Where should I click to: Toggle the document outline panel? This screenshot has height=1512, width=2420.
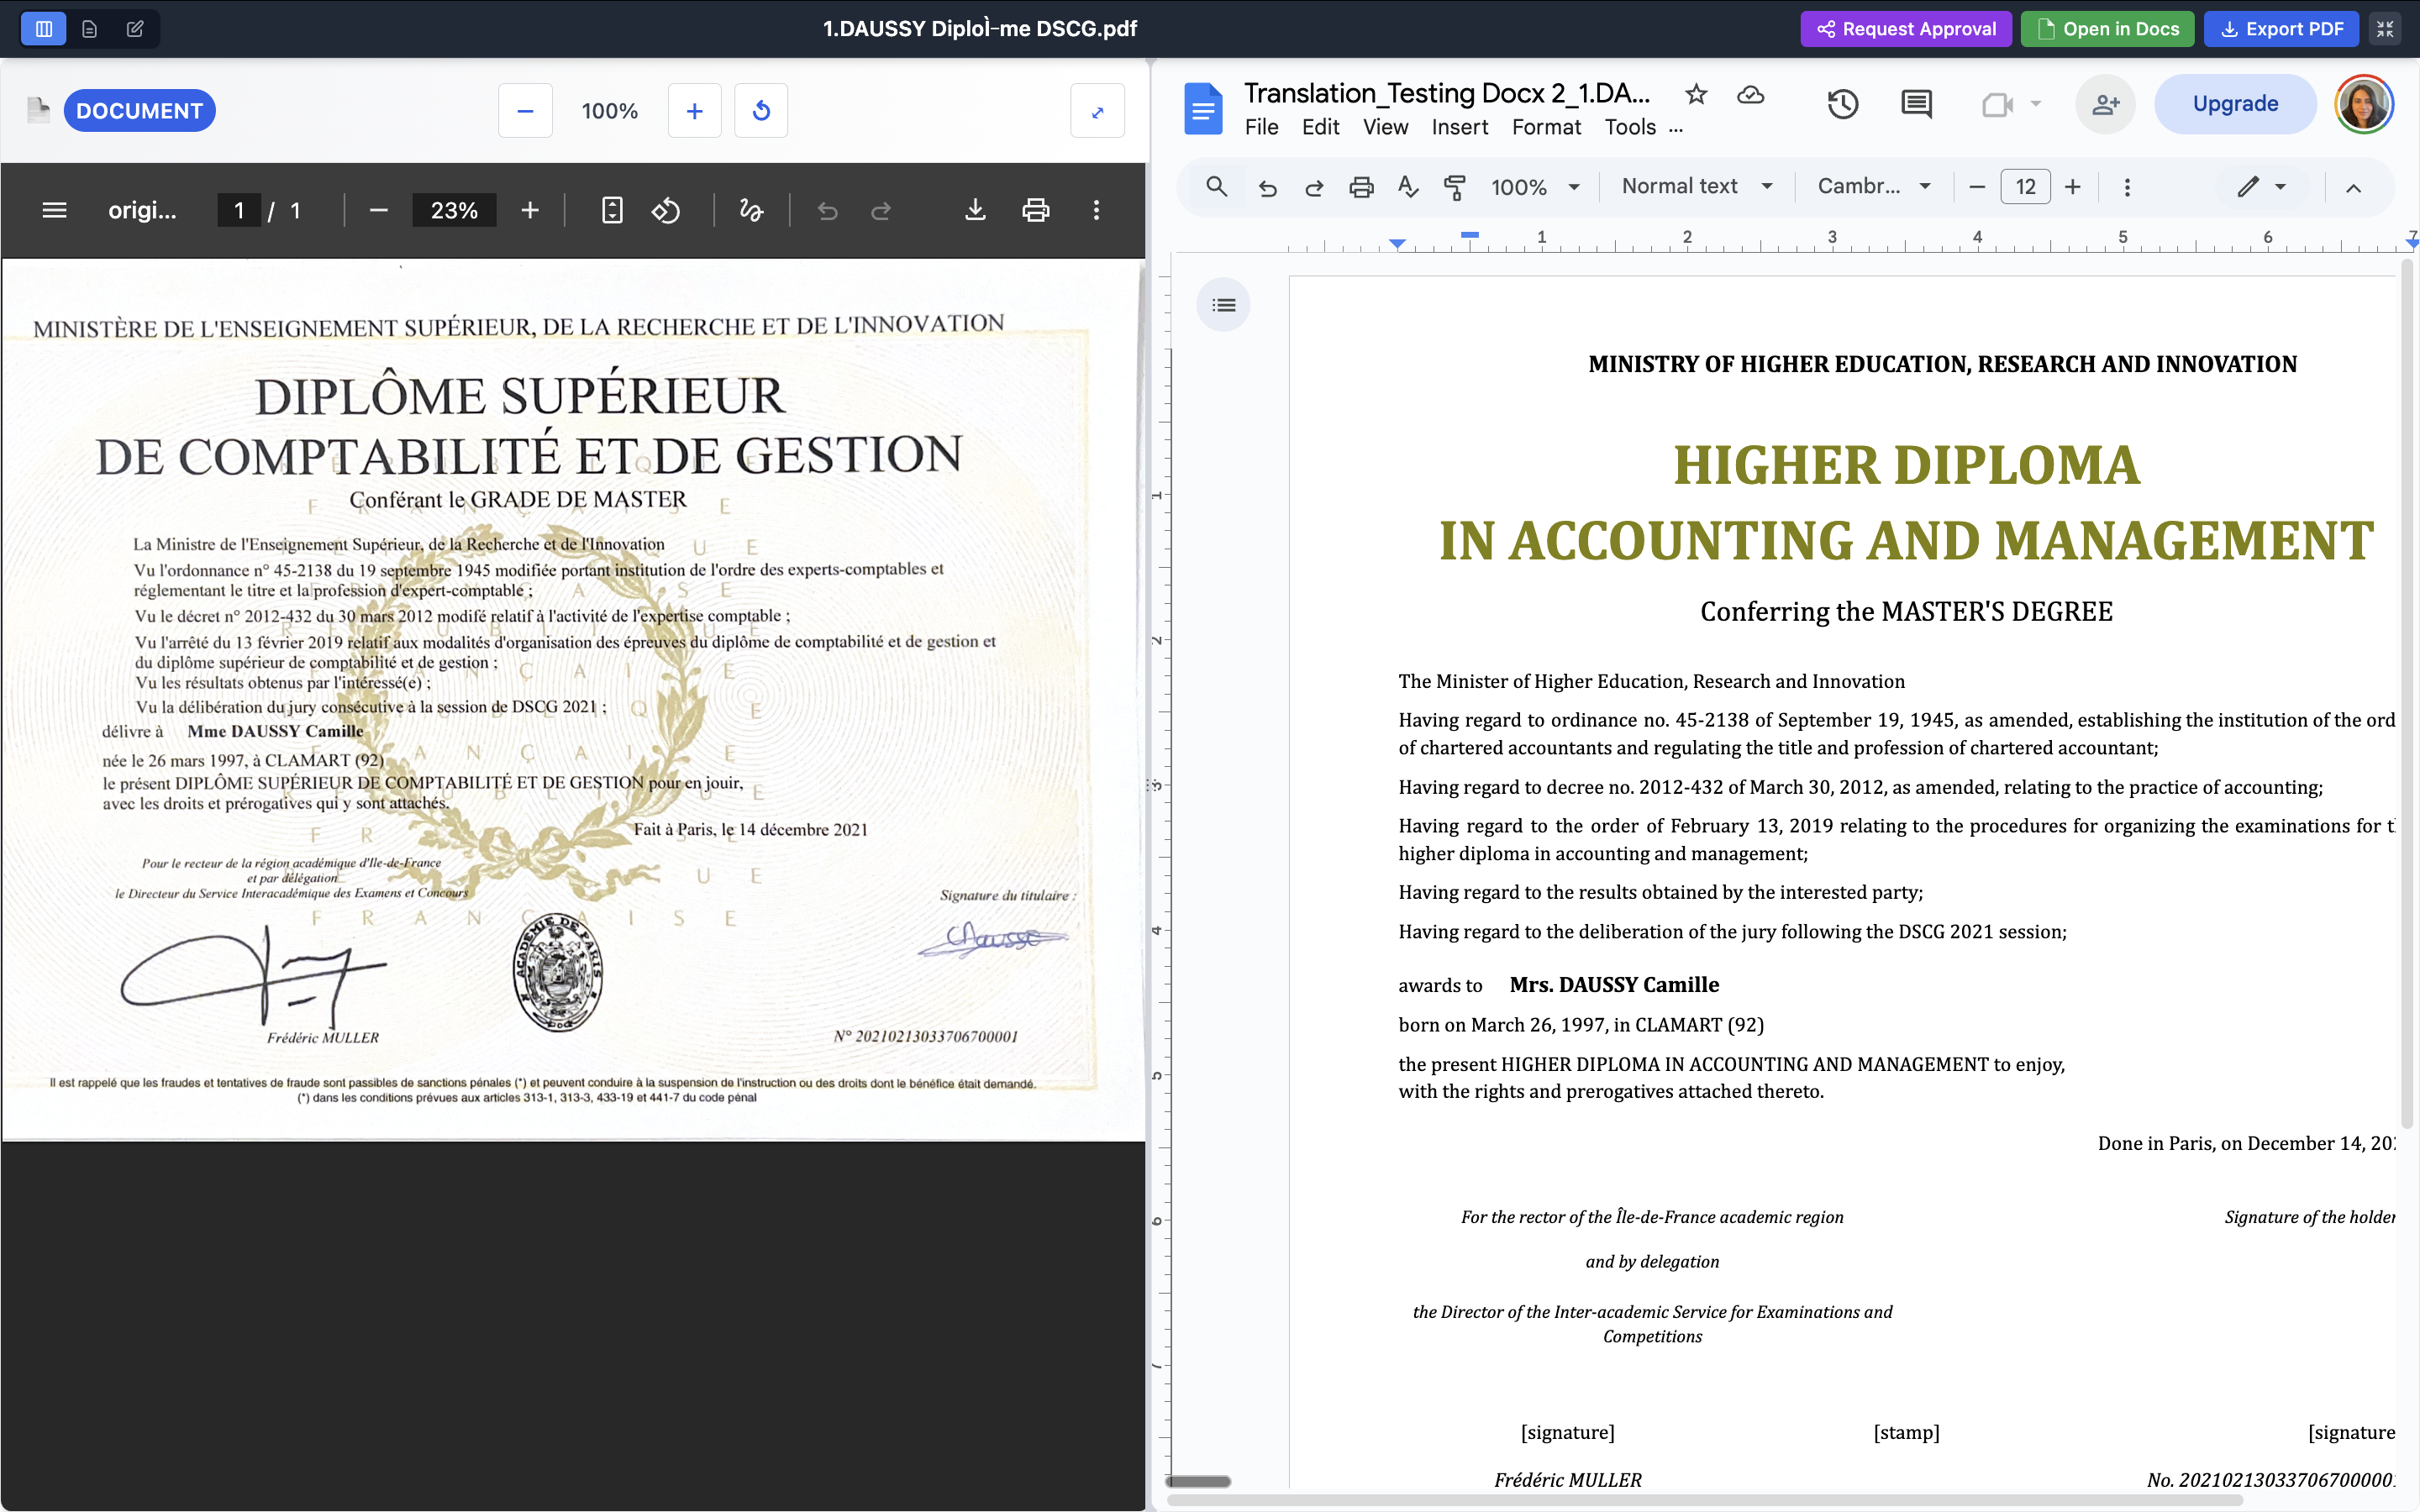click(1224, 304)
